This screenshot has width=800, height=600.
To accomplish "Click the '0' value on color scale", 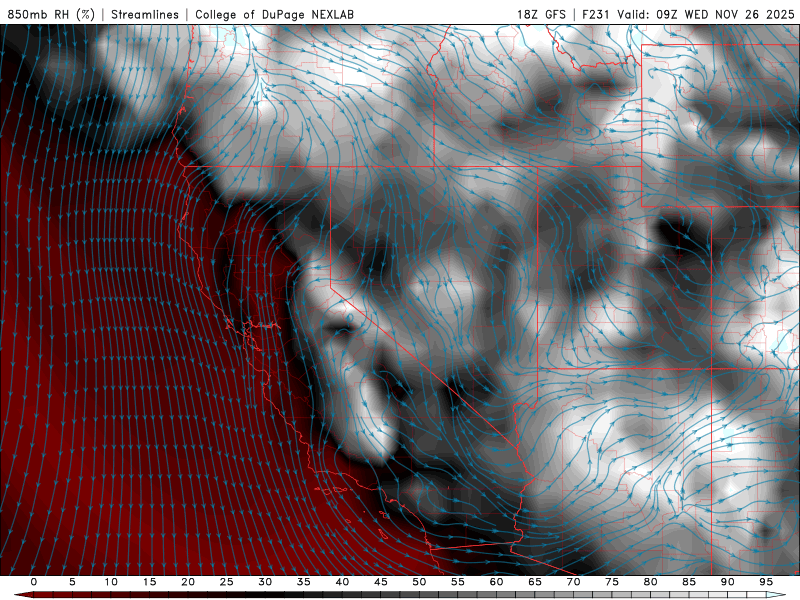I will click(x=34, y=582).
